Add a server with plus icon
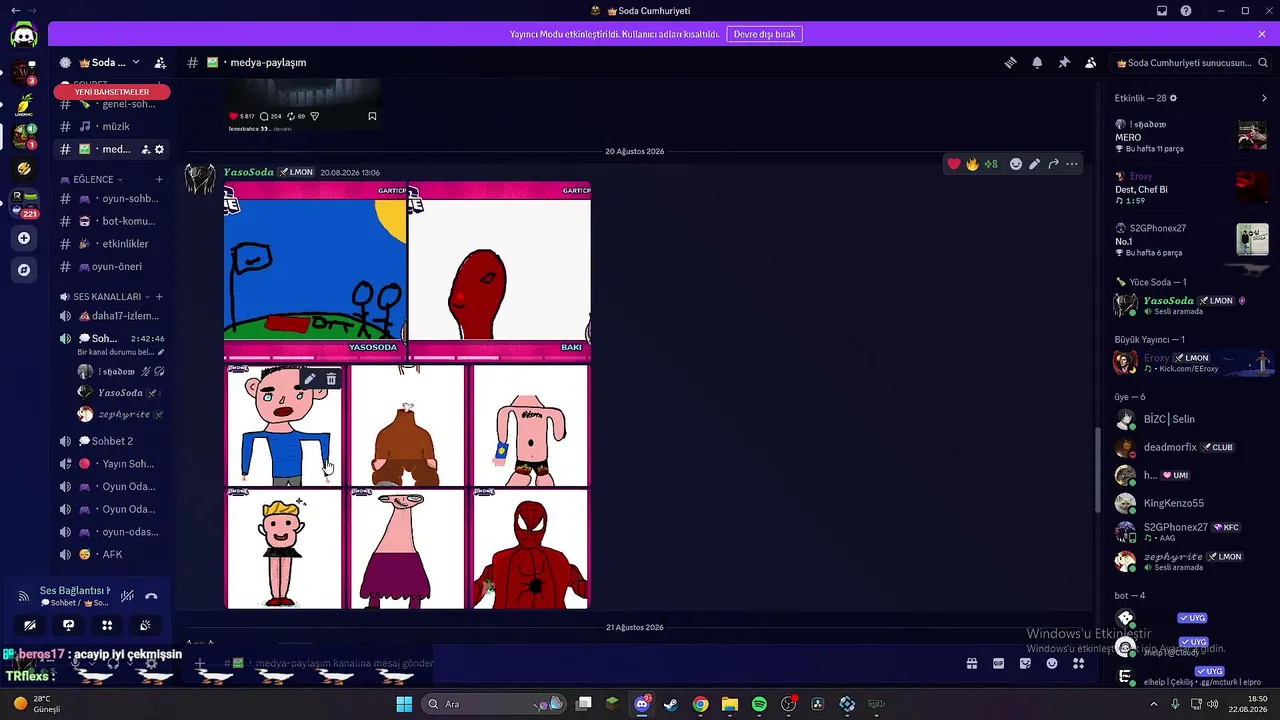1280x720 pixels. 24,238
